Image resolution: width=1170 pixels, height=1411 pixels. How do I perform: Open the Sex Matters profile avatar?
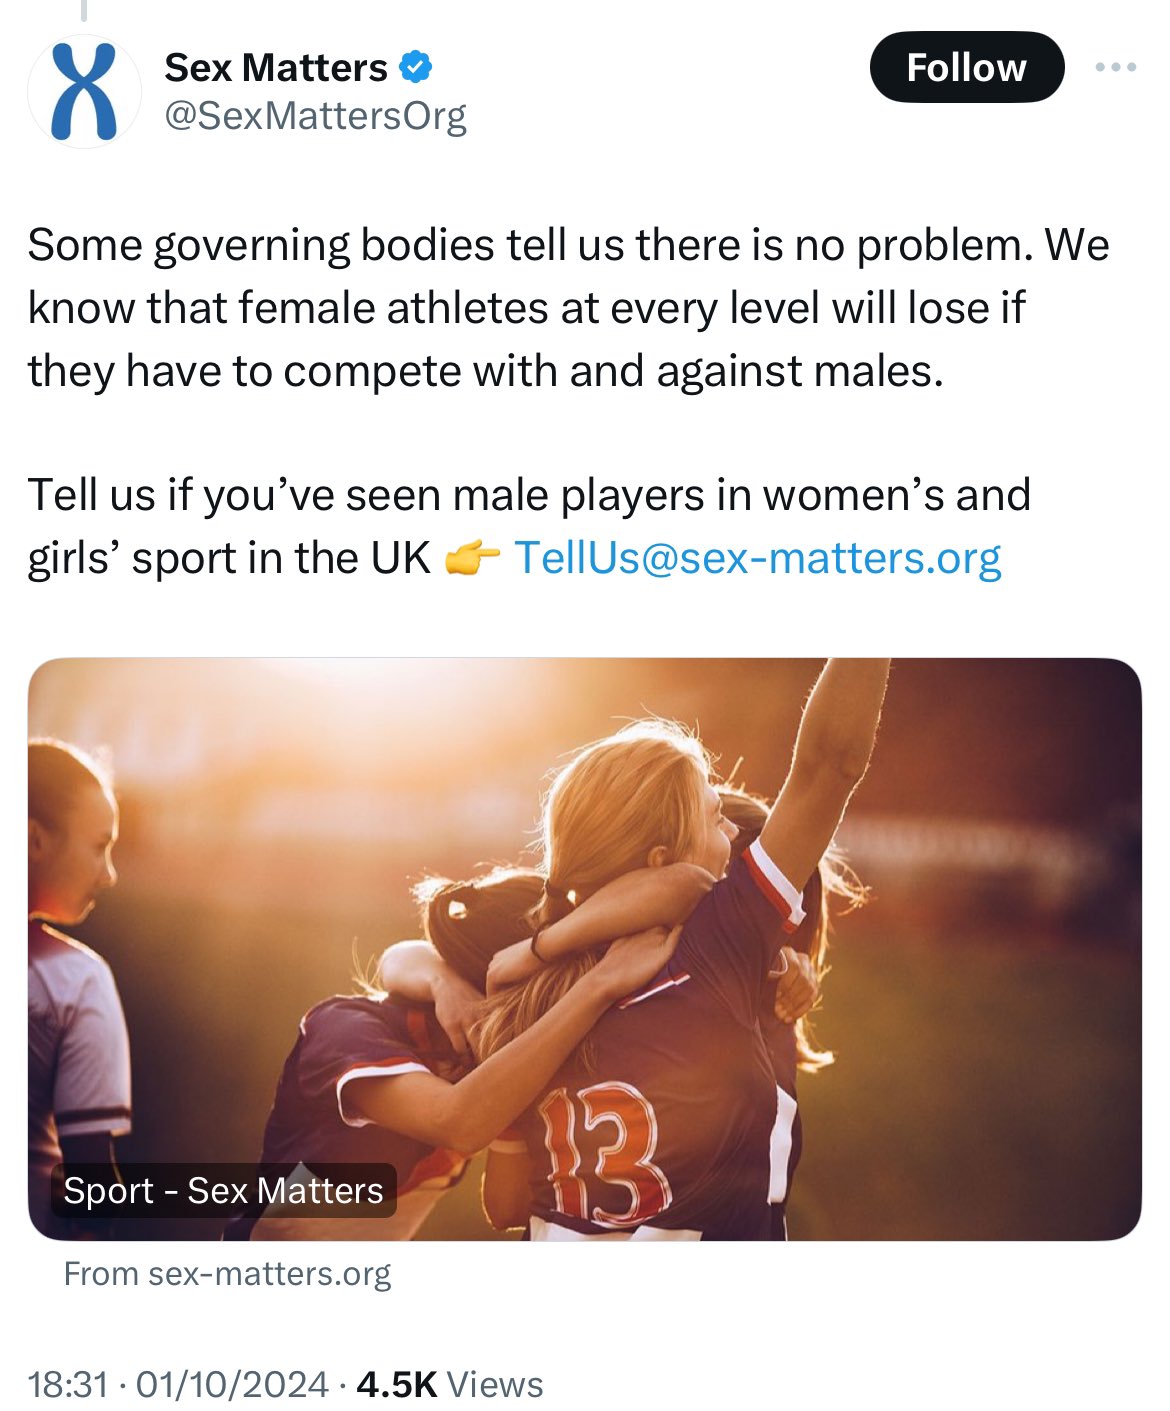tap(84, 92)
